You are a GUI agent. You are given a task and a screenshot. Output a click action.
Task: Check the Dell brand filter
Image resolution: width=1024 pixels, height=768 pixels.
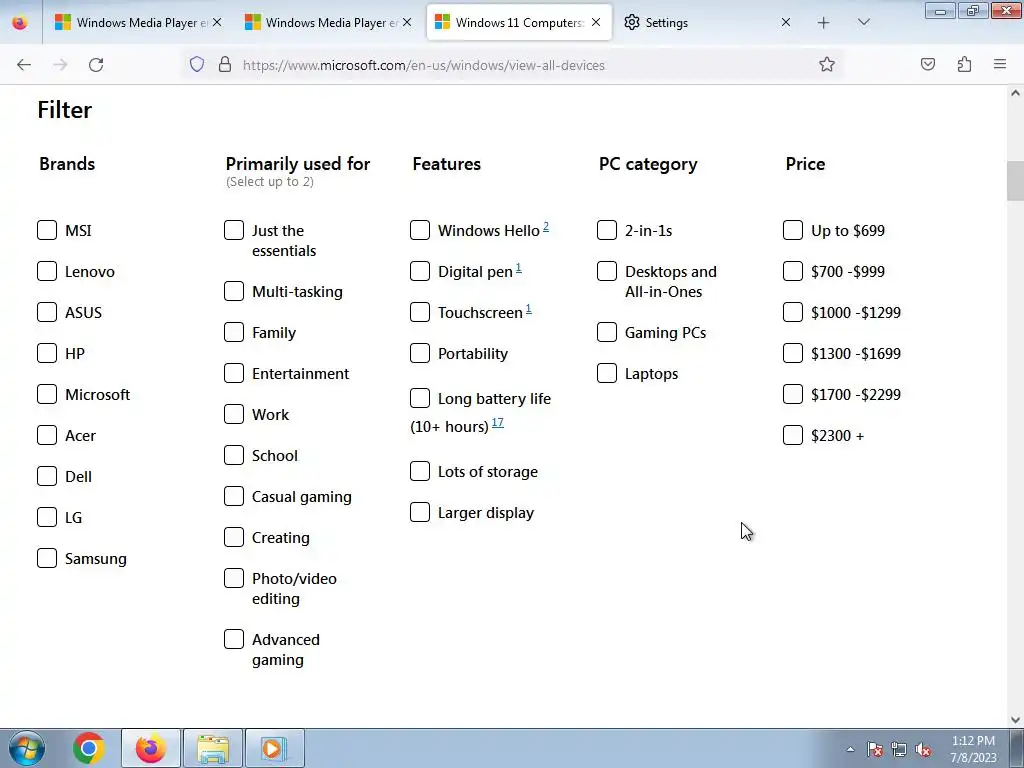(x=47, y=476)
